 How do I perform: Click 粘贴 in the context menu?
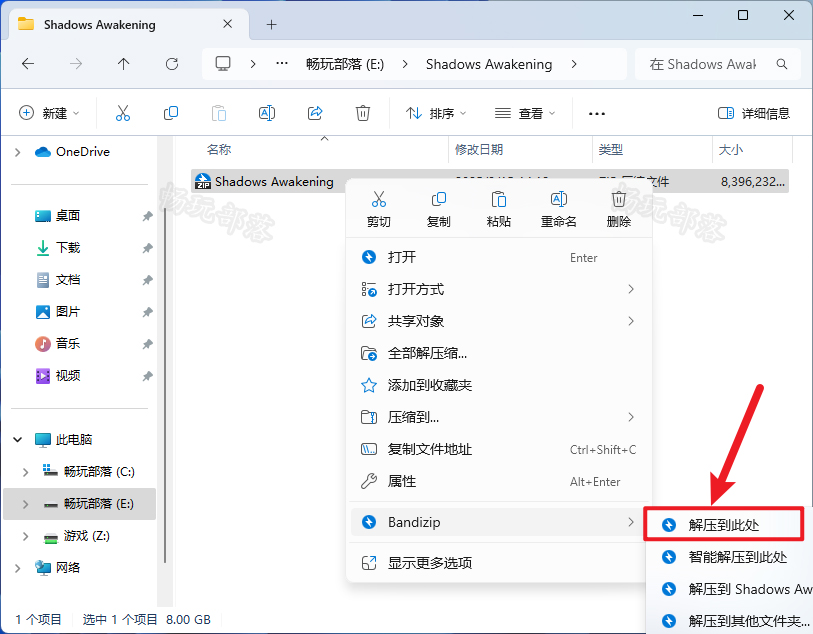tap(499, 209)
